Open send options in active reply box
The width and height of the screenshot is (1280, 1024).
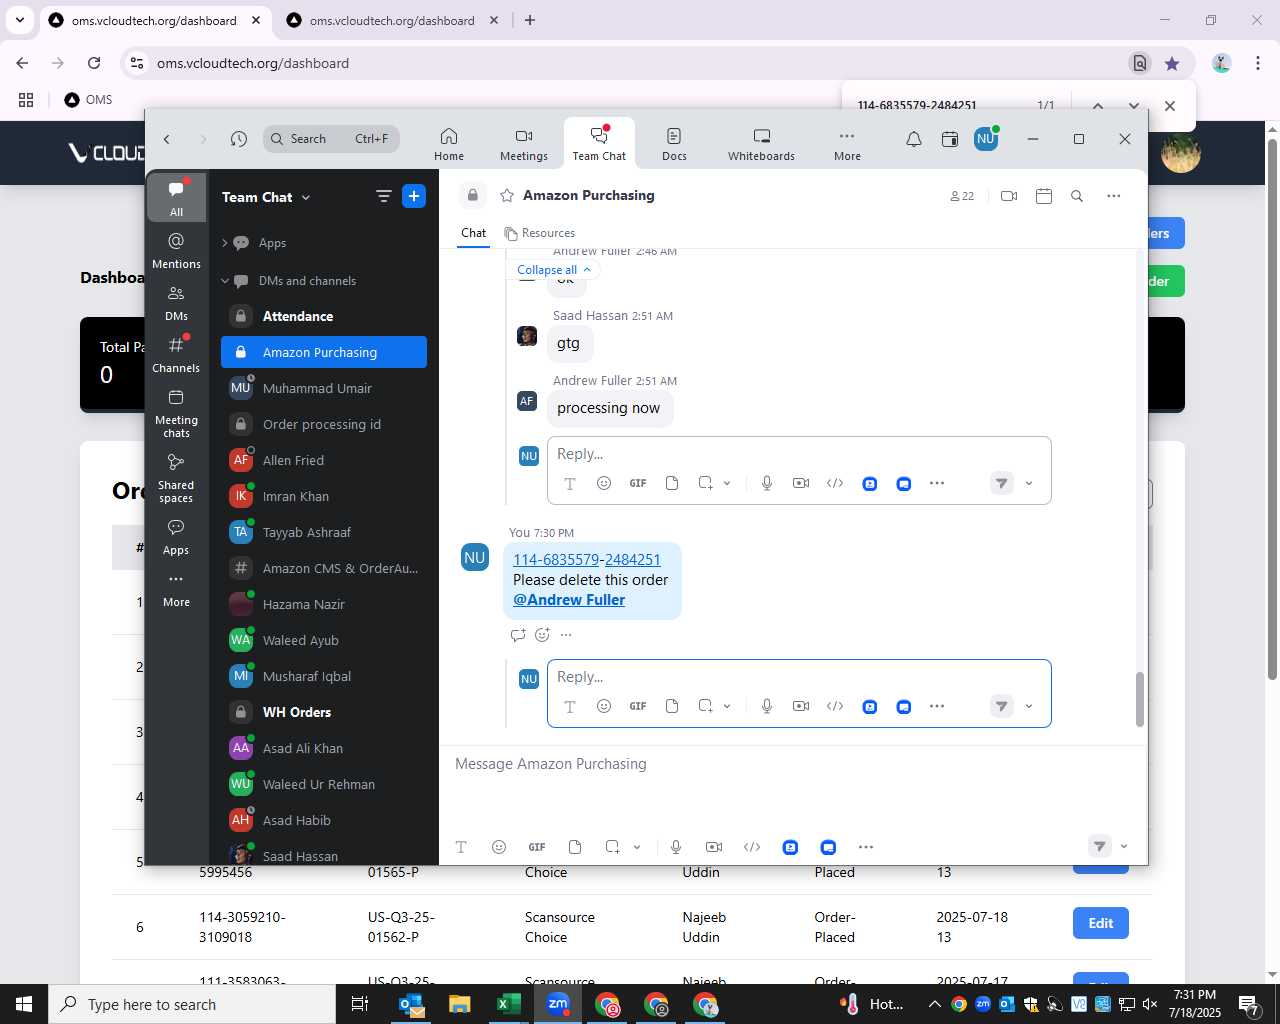1029,706
